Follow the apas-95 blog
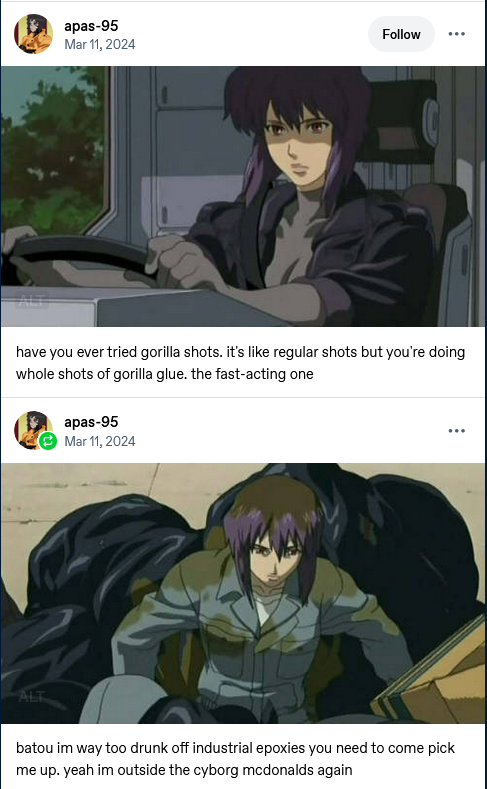Image resolution: width=487 pixels, height=789 pixels. 401,34
